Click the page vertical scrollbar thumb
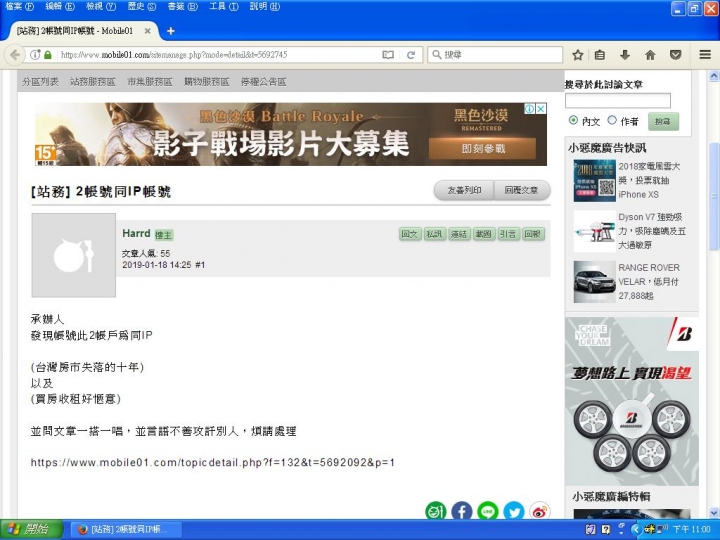 coord(714,197)
